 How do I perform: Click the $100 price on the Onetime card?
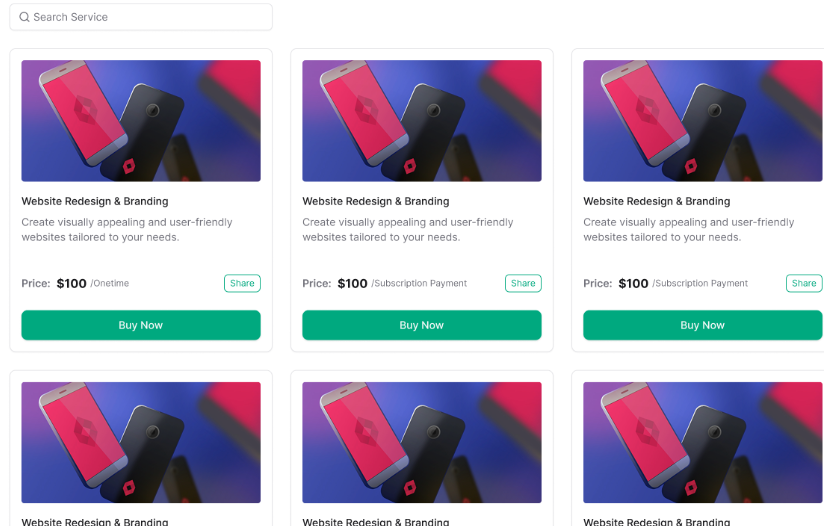pyautogui.click(x=72, y=284)
